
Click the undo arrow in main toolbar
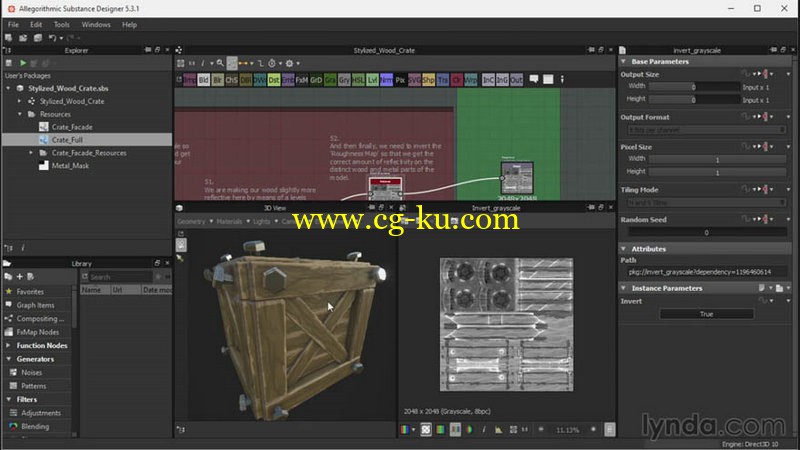[52, 38]
